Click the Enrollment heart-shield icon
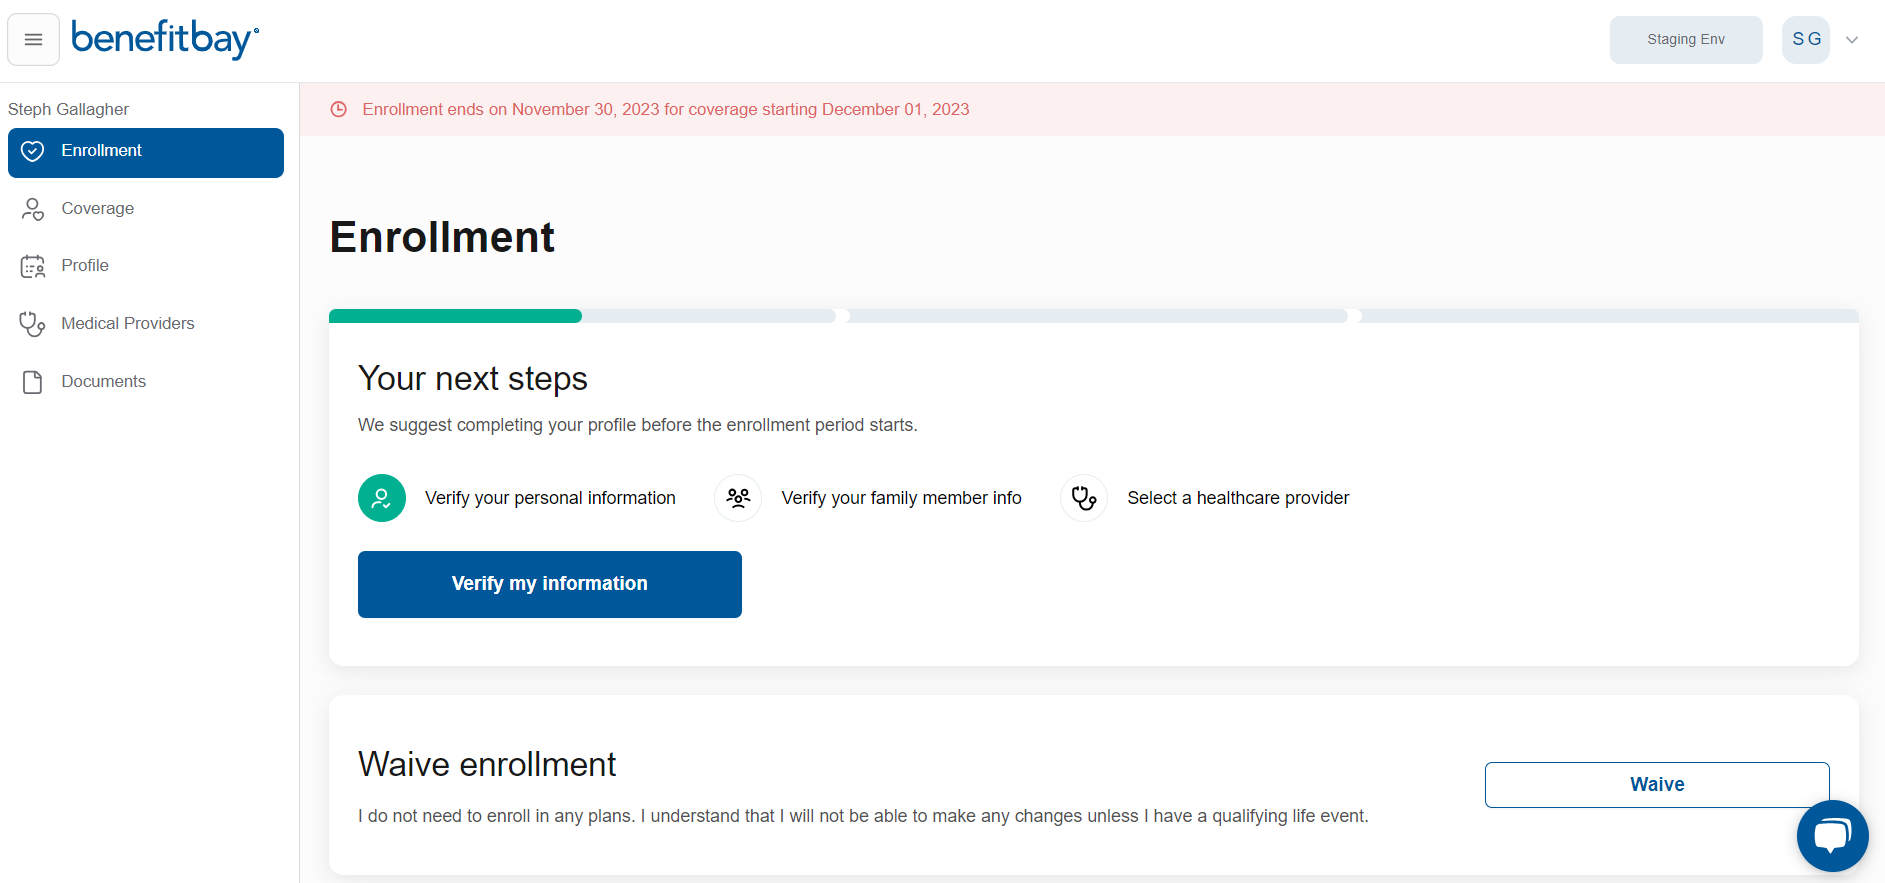This screenshot has width=1885, height=883. point(33,151)
